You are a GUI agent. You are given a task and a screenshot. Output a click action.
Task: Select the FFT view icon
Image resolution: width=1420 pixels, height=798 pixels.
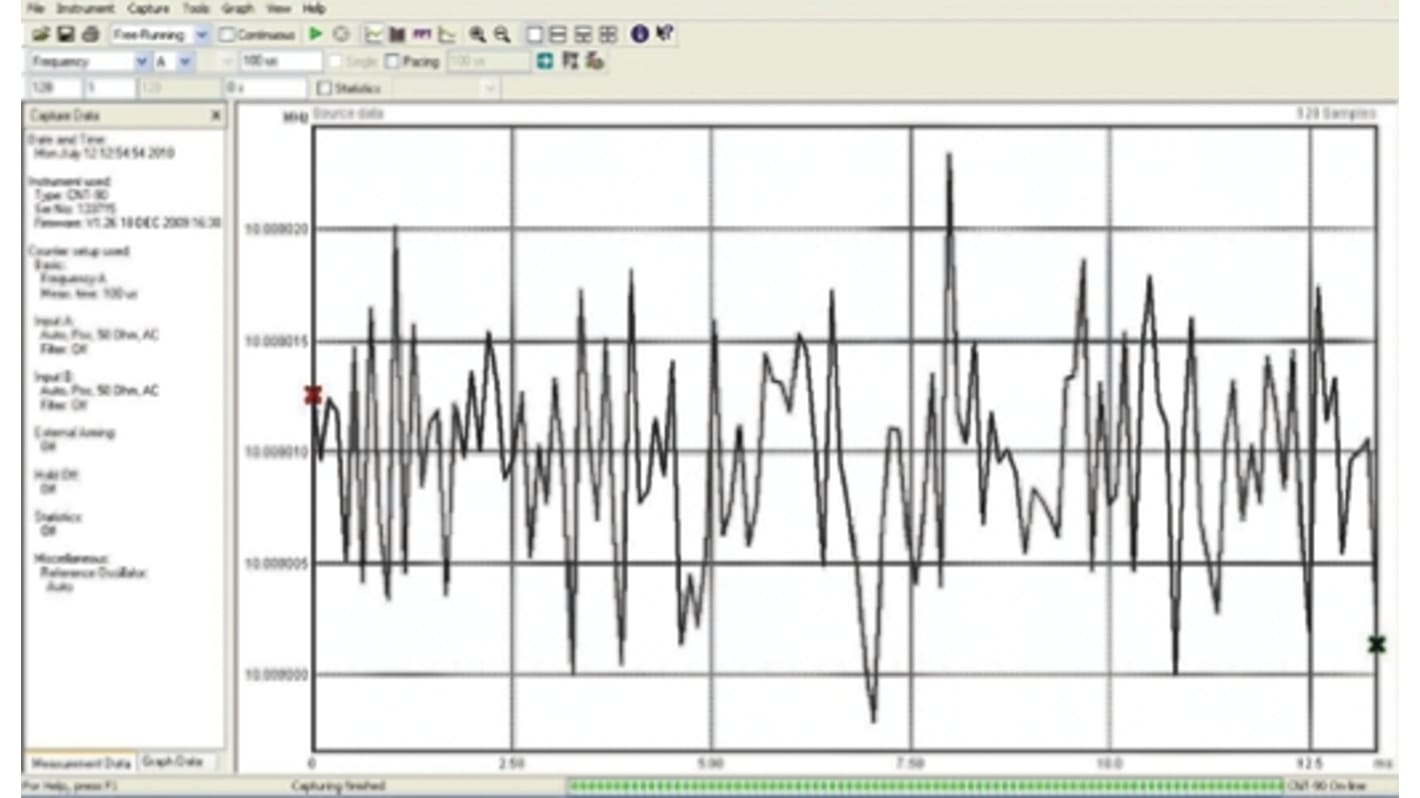[422, 34]
